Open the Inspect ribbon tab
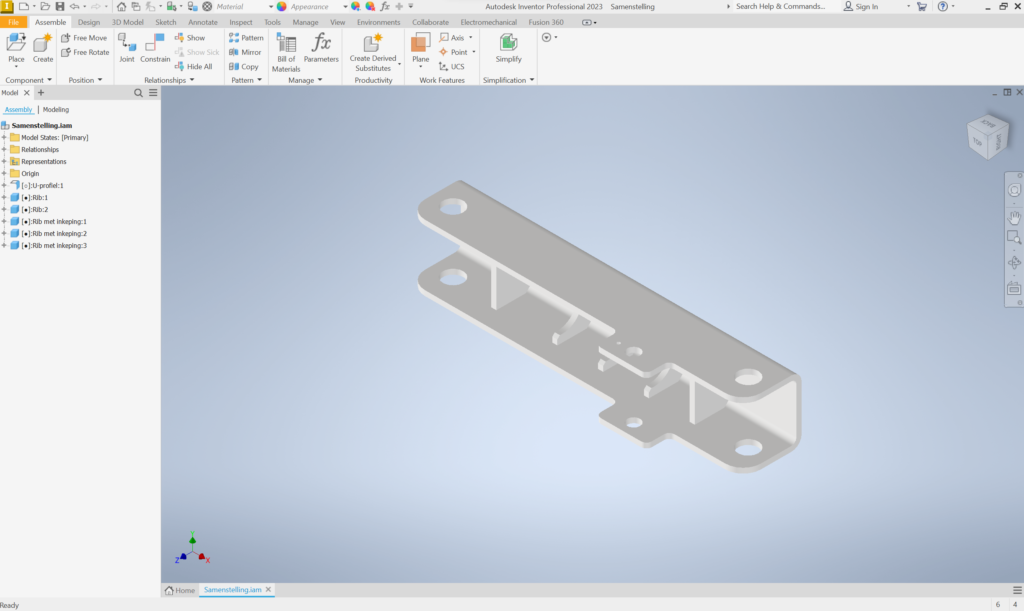Screen dimensions: 1024x611 (241, 22)
